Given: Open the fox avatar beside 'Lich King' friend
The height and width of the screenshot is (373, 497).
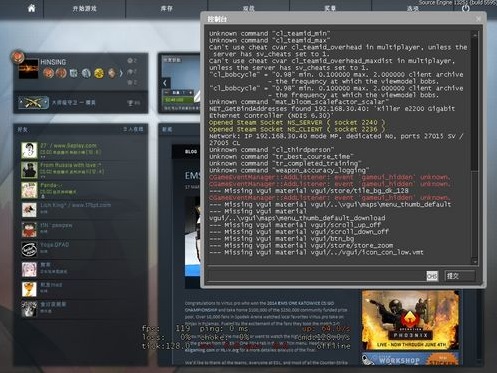Looking at the screenshot, I should [x=29, y=210].
